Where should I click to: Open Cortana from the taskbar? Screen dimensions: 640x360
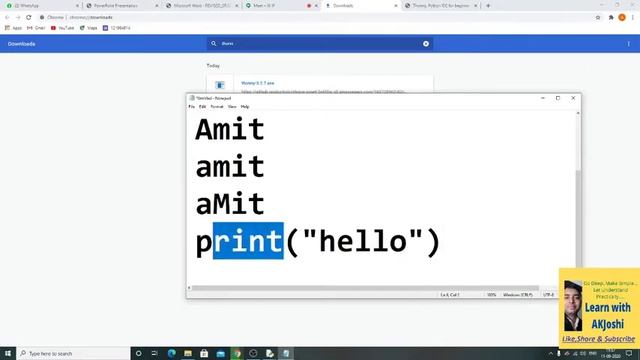click(138, 353)
